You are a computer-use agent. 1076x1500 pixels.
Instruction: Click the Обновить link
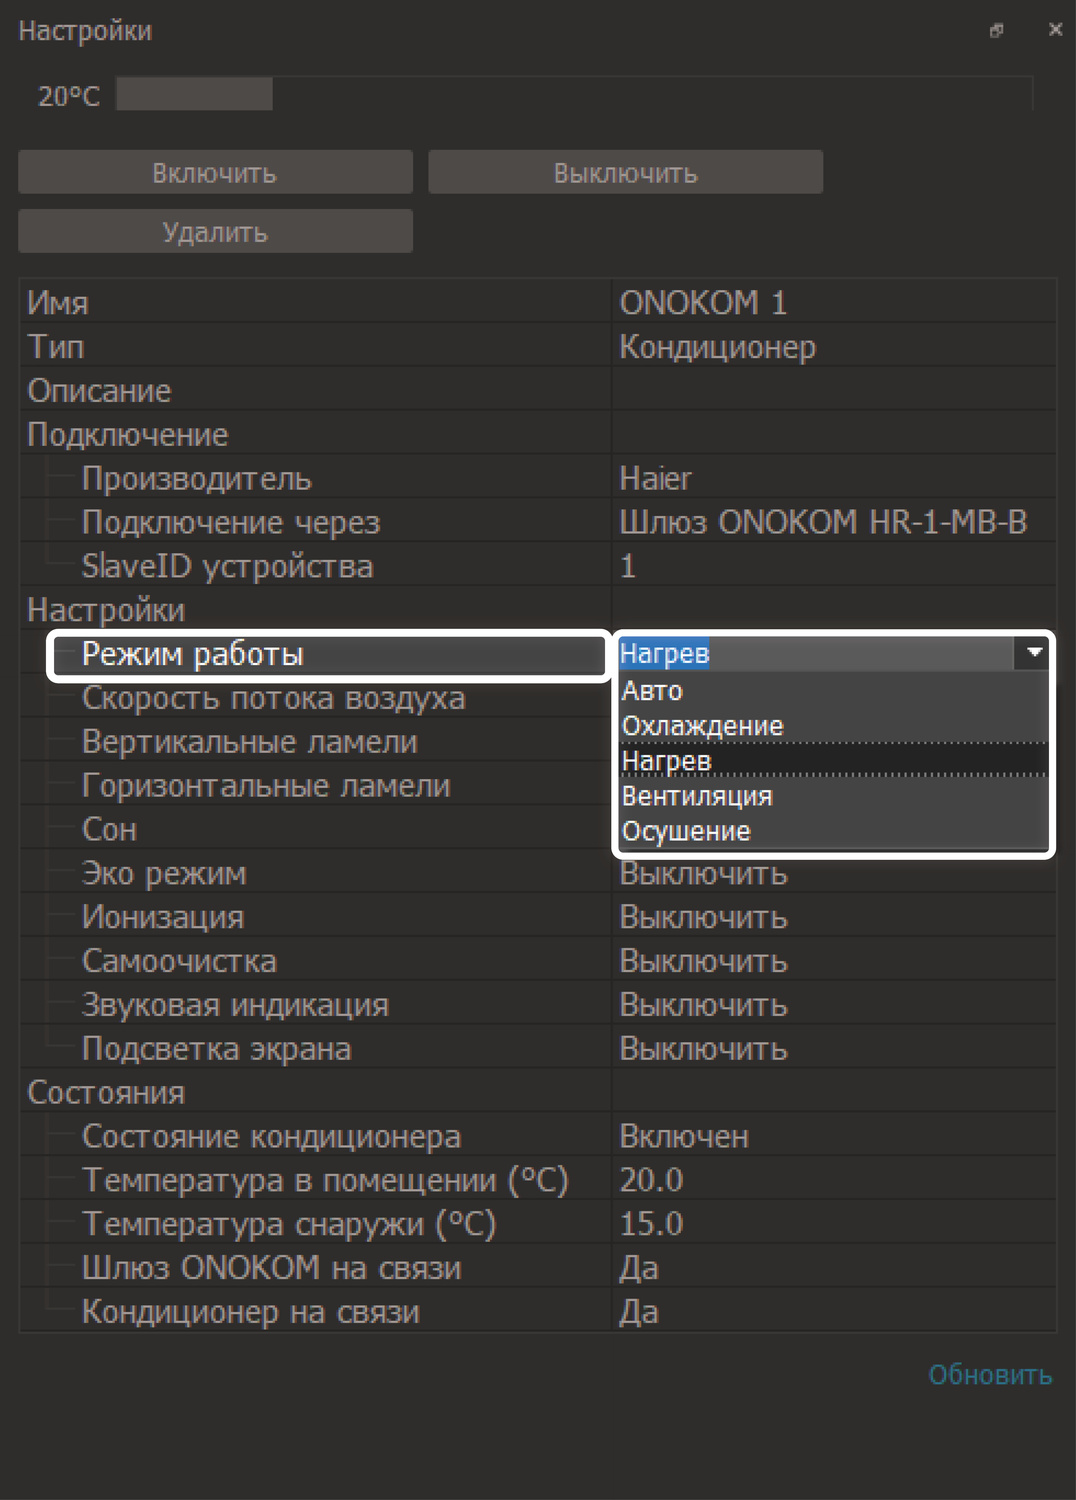989,1375
